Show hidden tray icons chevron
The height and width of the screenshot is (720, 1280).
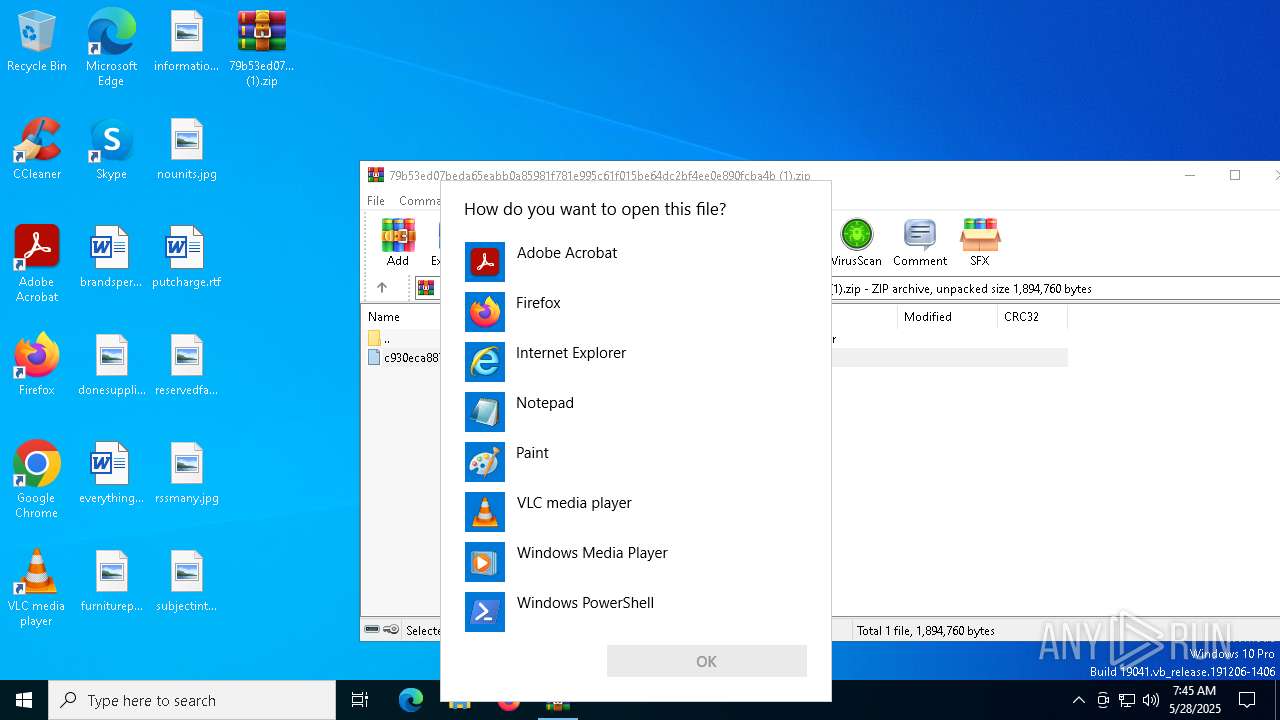click(x=1078, y=700)
